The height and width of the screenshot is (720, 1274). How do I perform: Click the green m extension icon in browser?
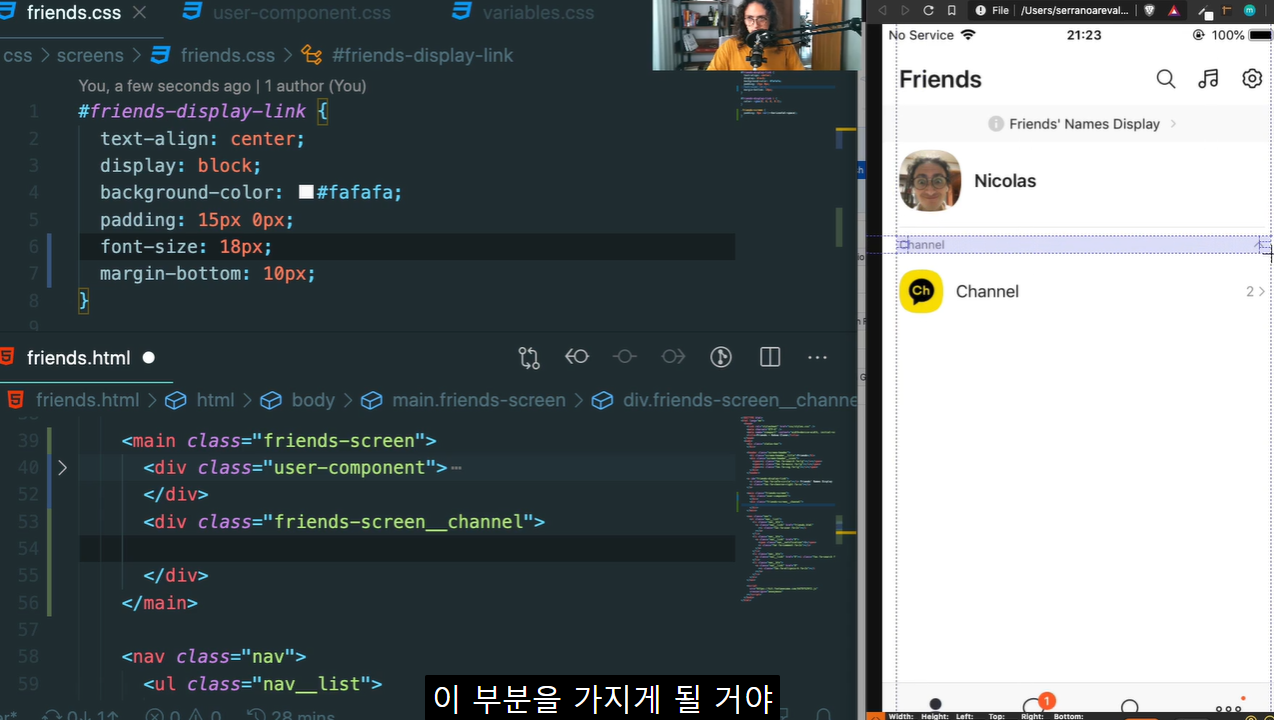pyautogui.click(x=1249, y=10)
